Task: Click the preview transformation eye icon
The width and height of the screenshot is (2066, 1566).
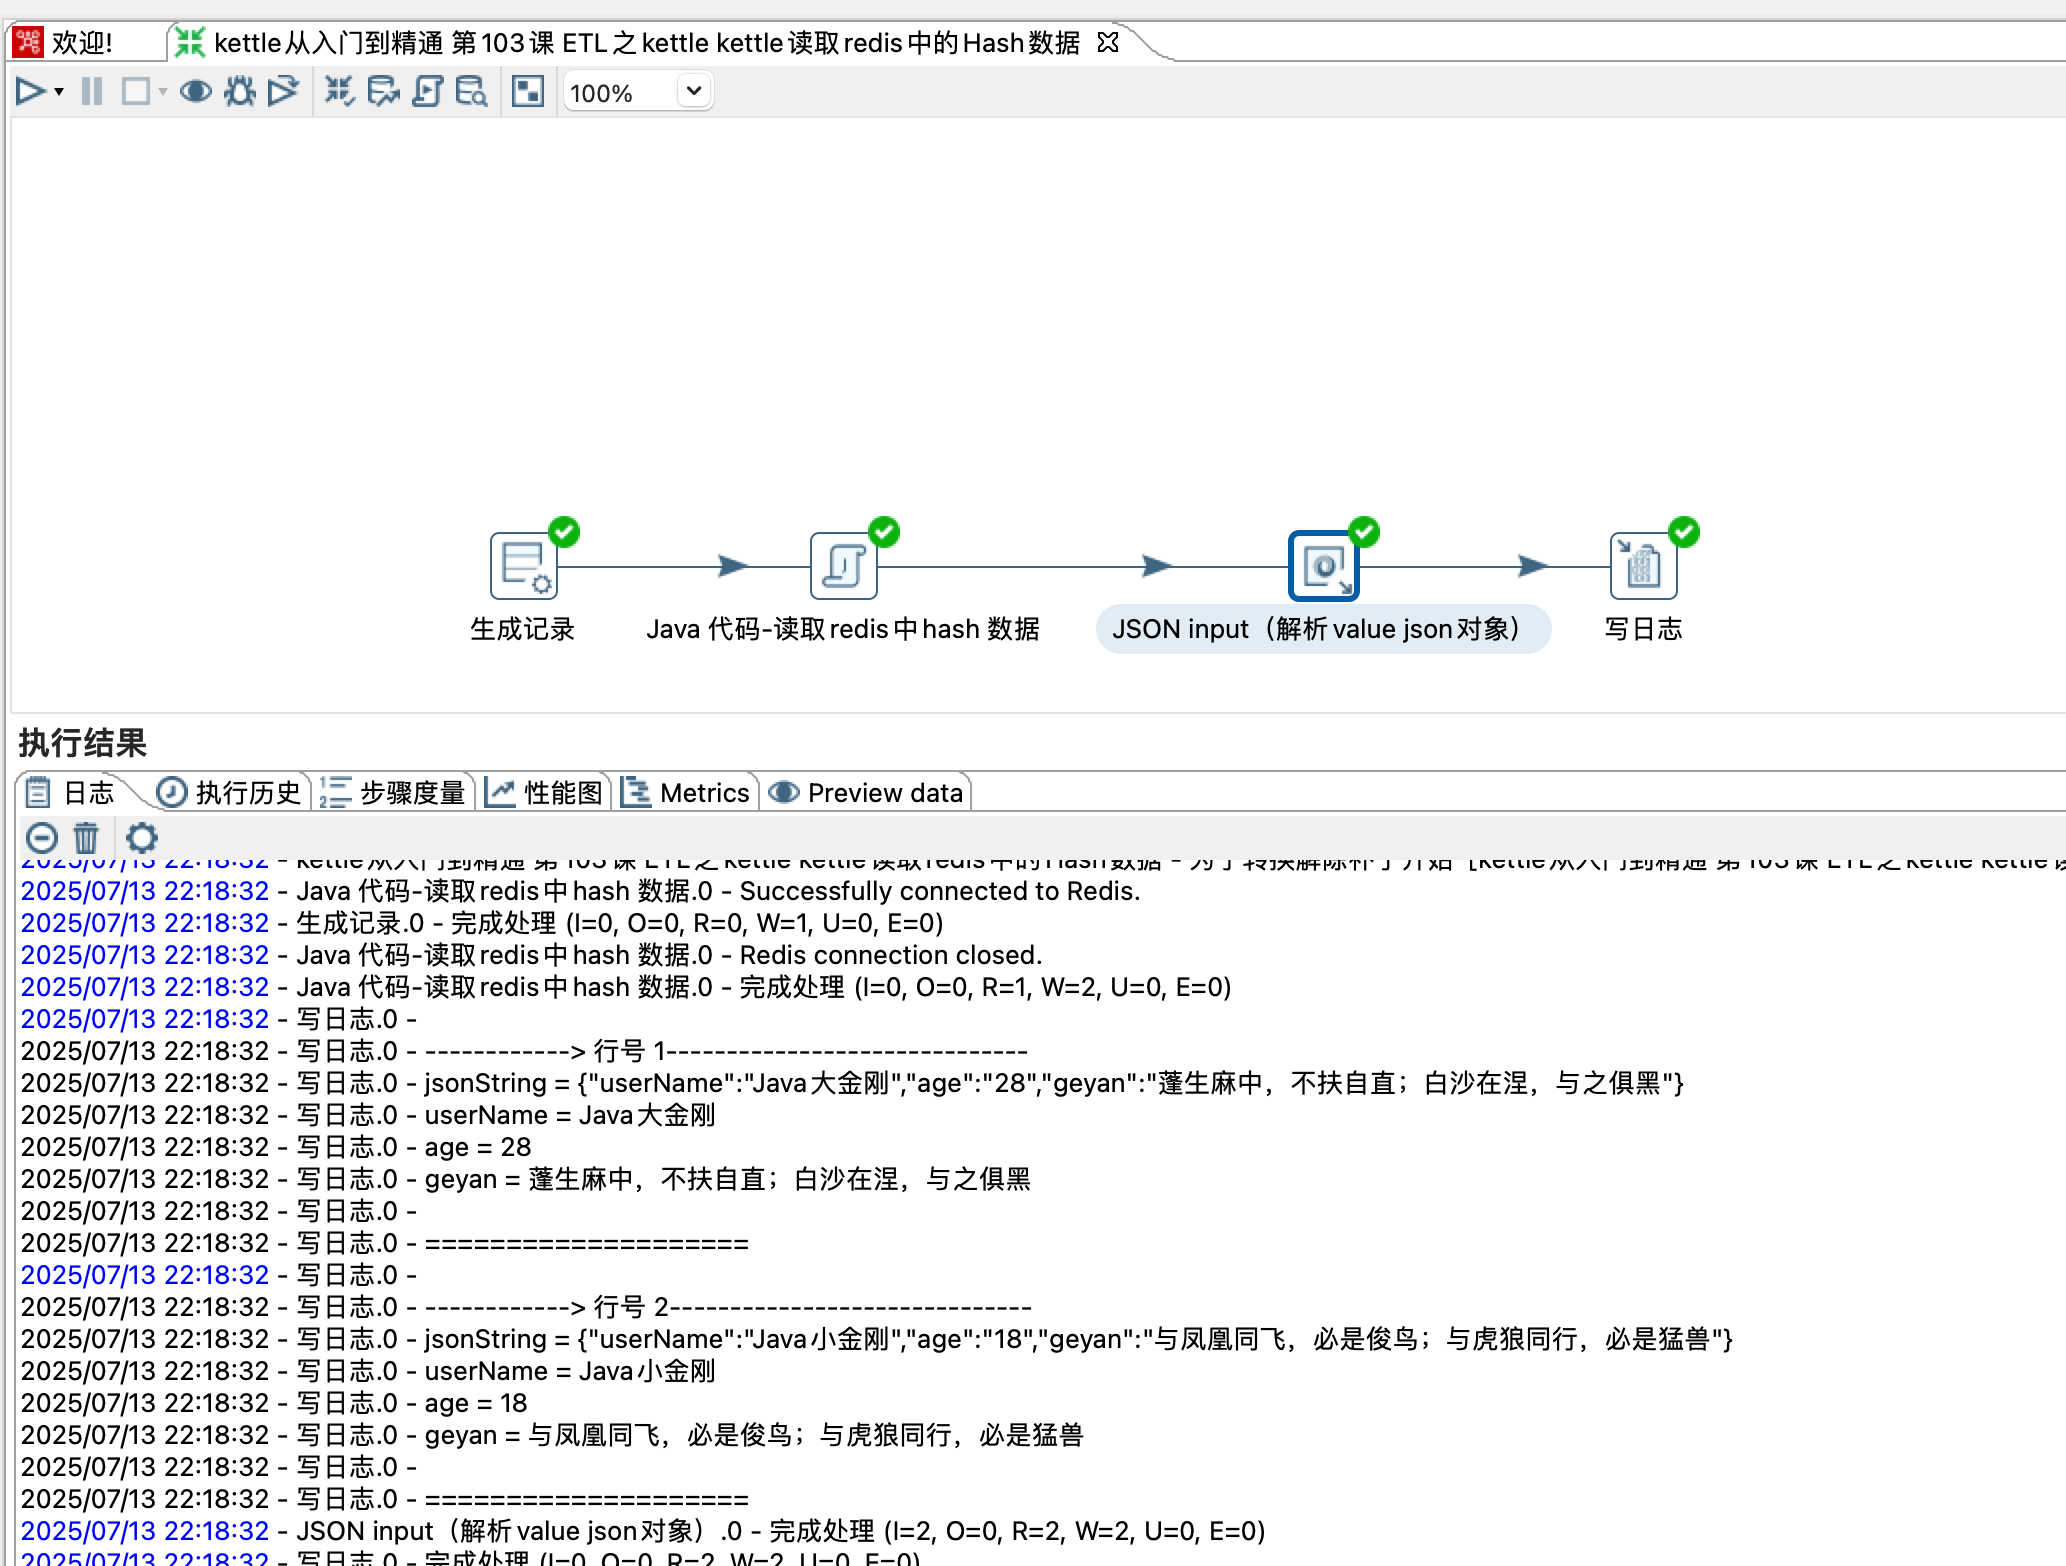Action: click(x=195, y=92)
